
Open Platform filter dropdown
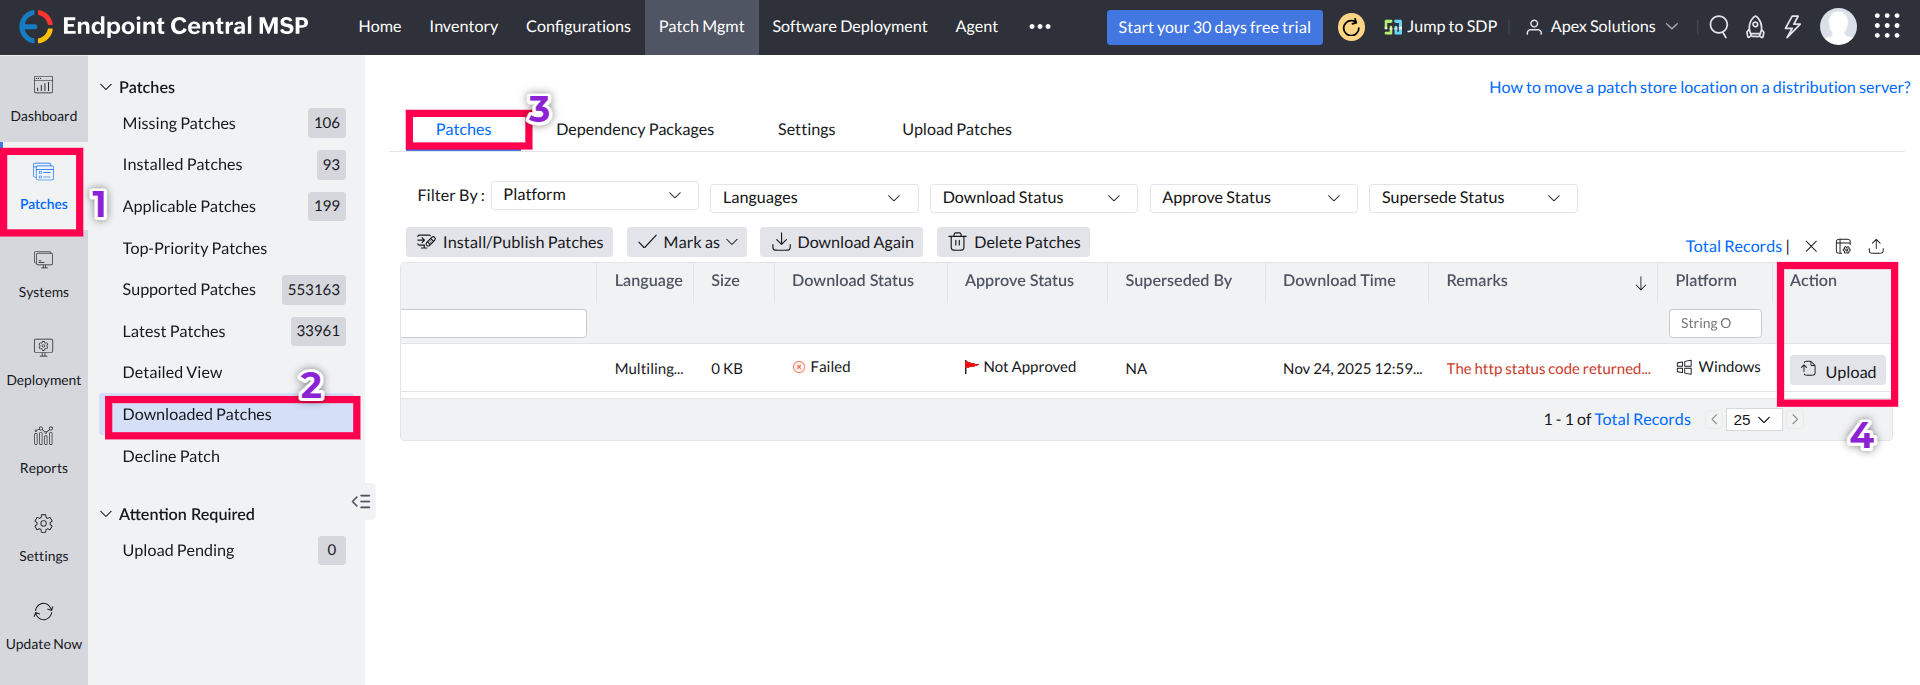[x=594, y=195]
